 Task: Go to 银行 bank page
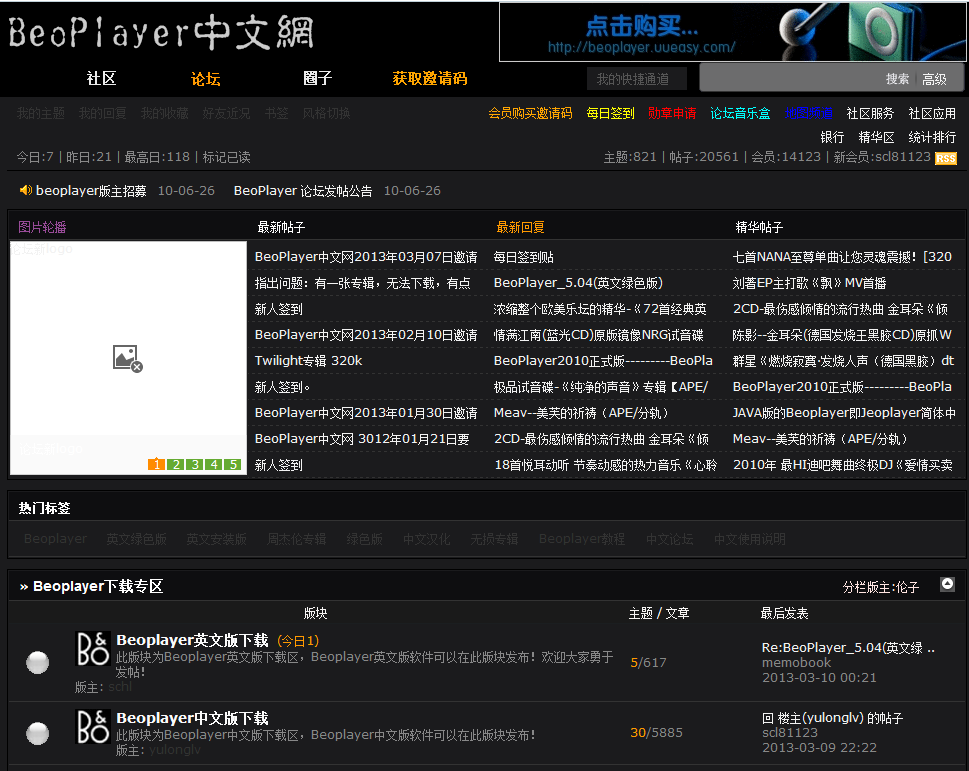click(x=832, y=137)
